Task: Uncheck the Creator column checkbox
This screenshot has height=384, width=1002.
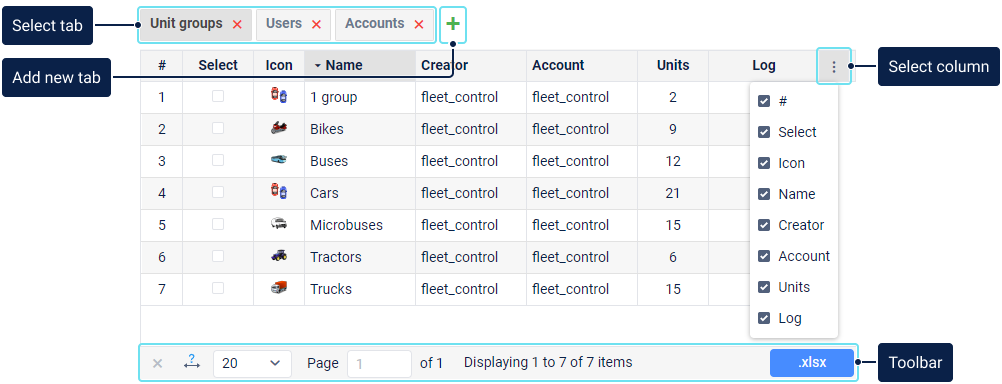Action: click(764, 225)
